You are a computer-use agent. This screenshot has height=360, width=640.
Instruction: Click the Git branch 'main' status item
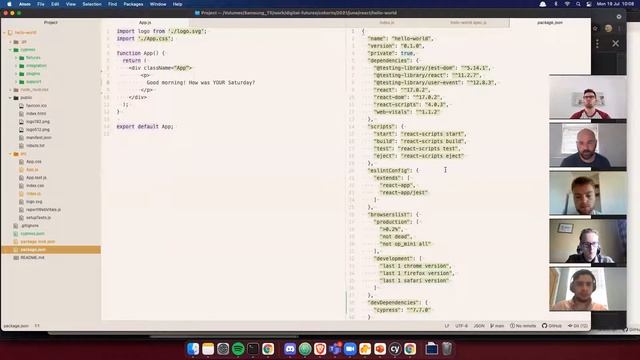point(497,326)
